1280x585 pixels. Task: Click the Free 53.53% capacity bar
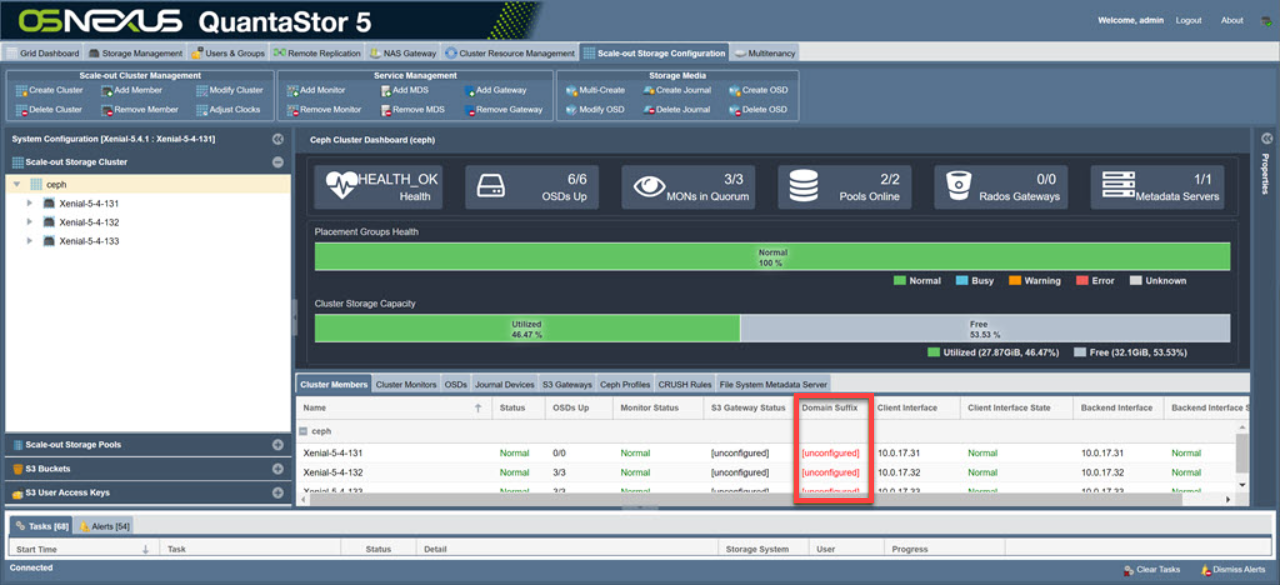click(x=985, y=329)
